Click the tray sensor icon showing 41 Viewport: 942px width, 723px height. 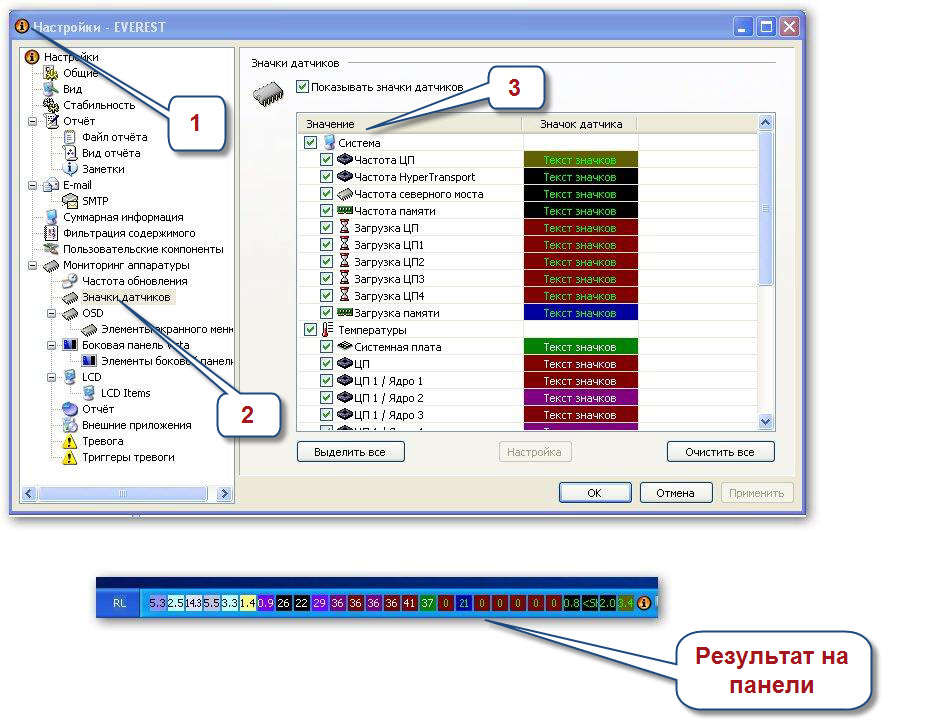(409, 603)
